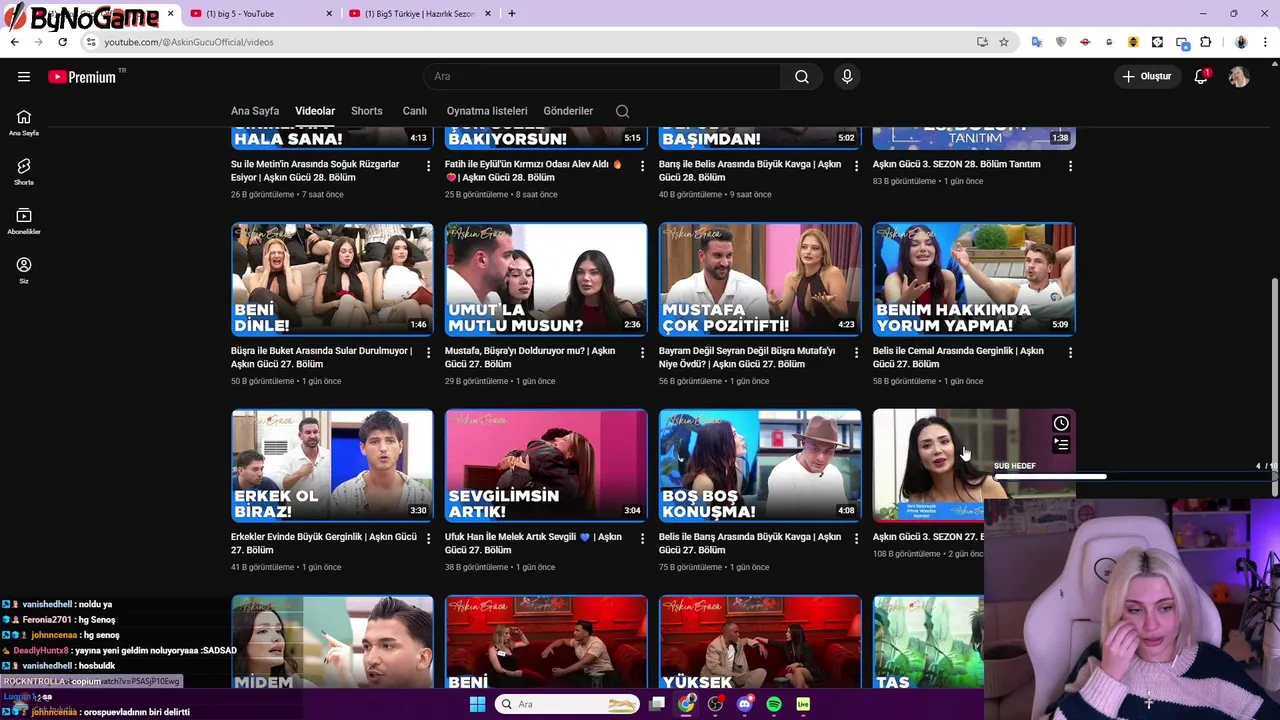Open the Google Translate extension
Image resolution: width=1280 pixels, height=720 pixels.
point(1037,42)
